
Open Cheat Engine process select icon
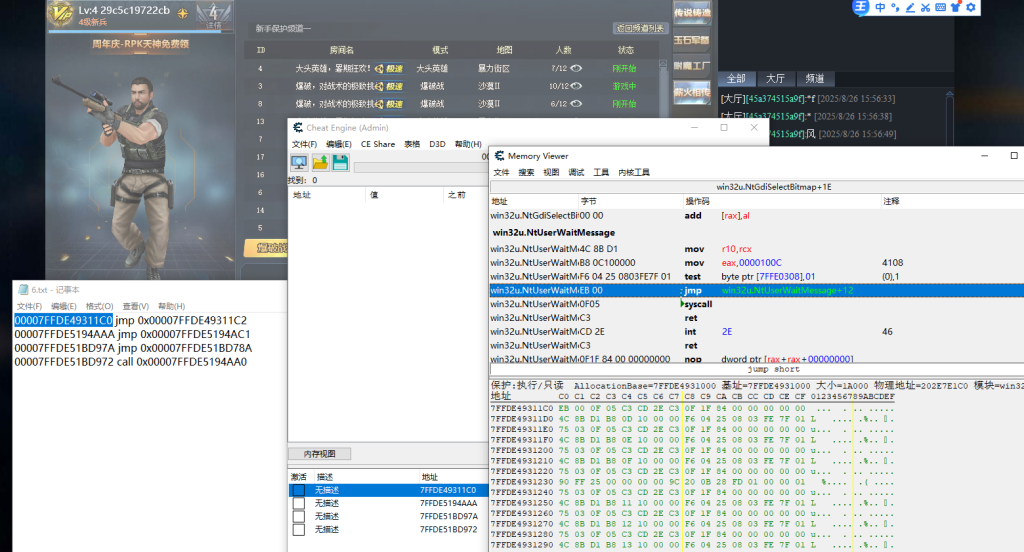tap(299, 163)
